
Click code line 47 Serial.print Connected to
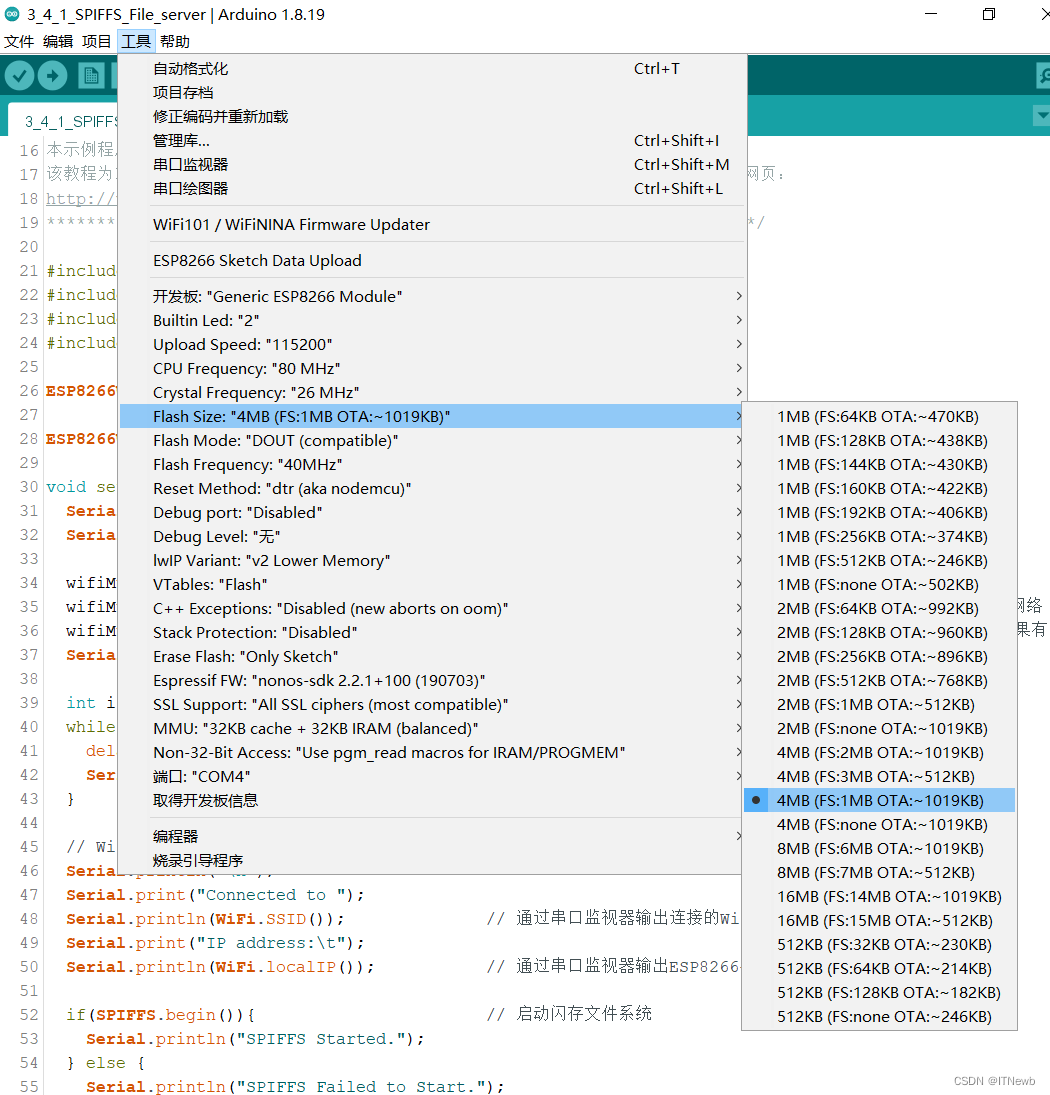(215, 895)
